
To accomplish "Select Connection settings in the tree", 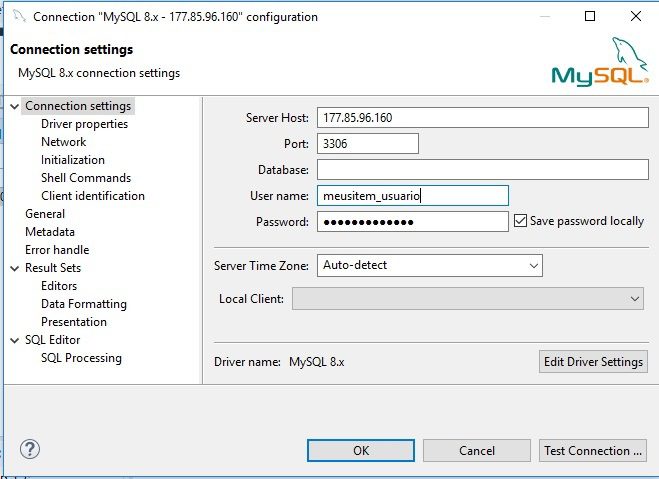I will pos(78,106).
